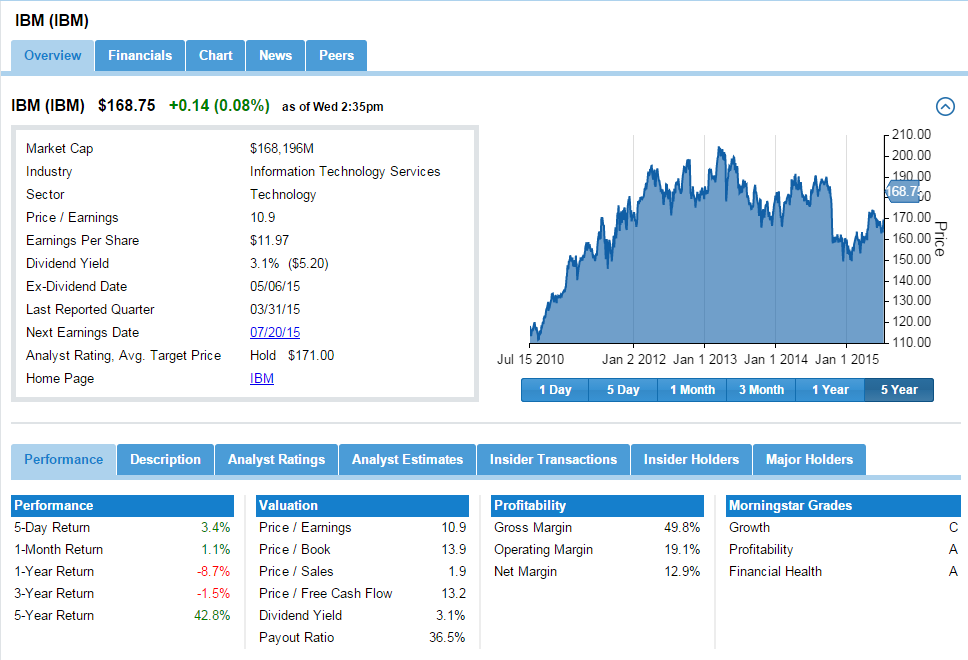Click the Valuation section header
This screenshot has height=660, width=968.
[x=362, y=506]
